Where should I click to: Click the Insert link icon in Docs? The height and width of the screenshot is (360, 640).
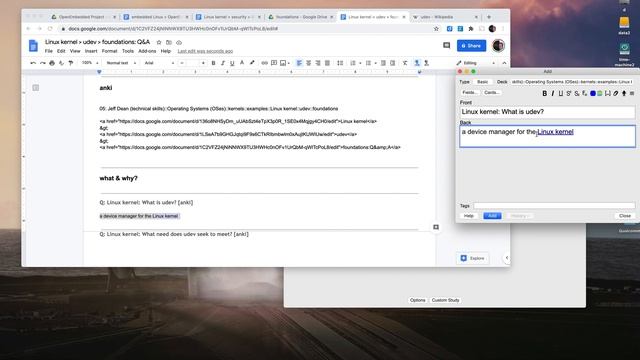pos(264,63)
